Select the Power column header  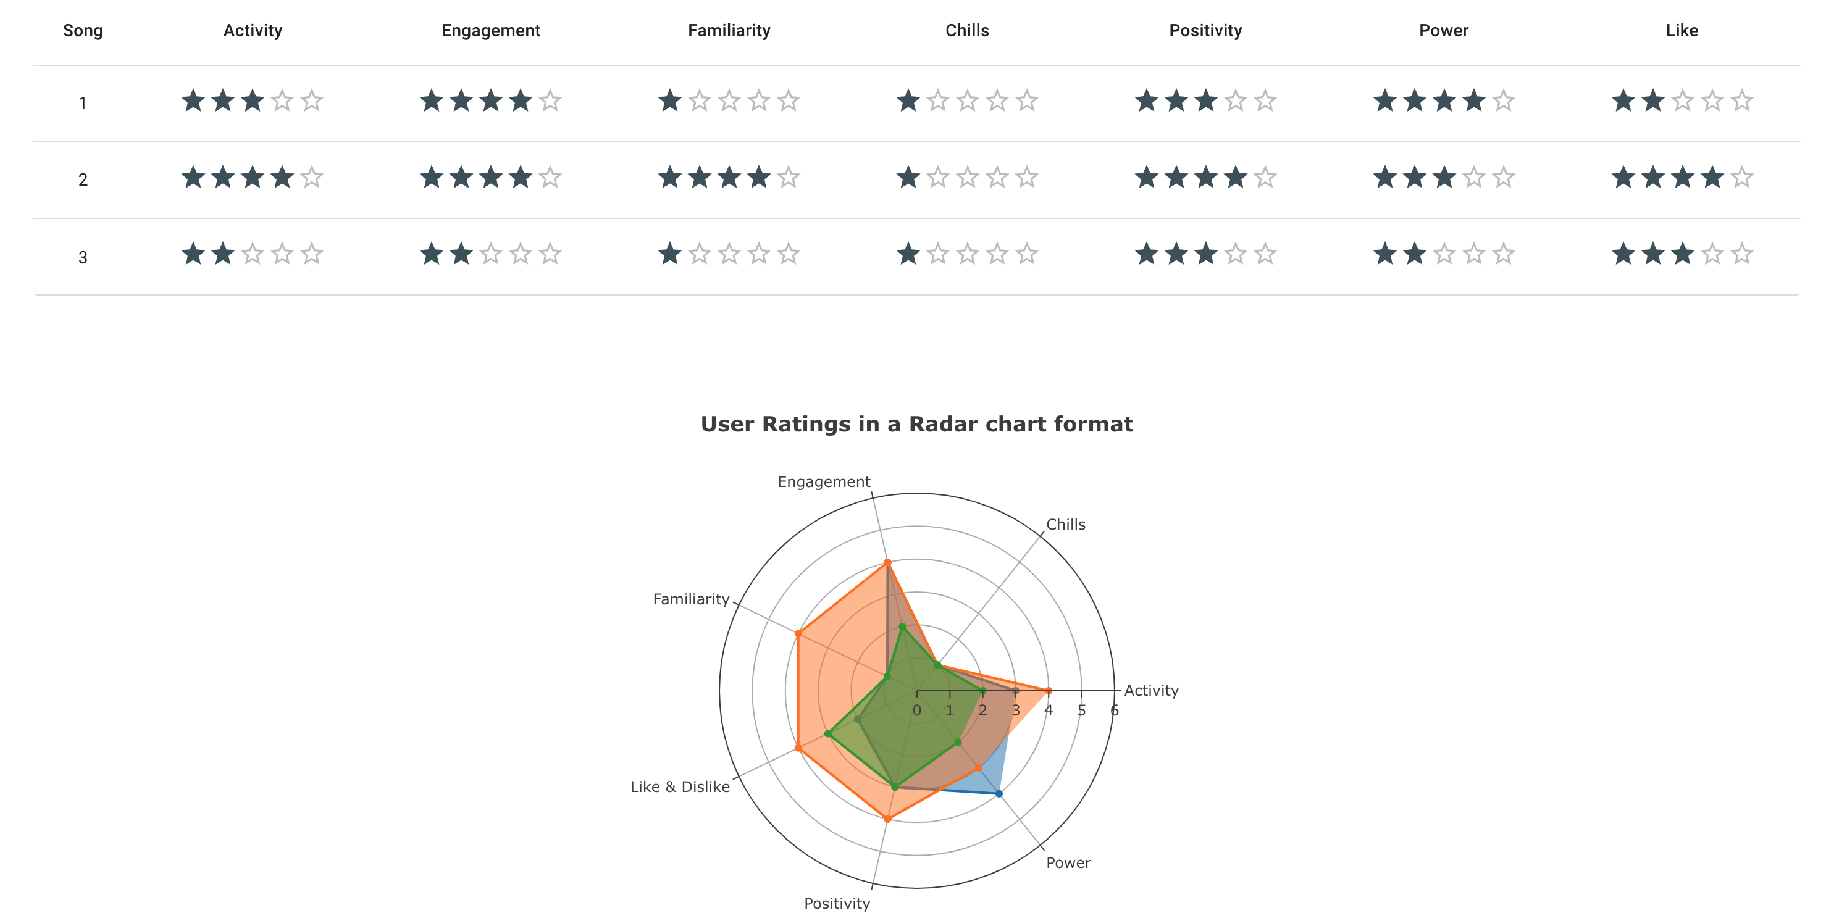point(1444,31)
